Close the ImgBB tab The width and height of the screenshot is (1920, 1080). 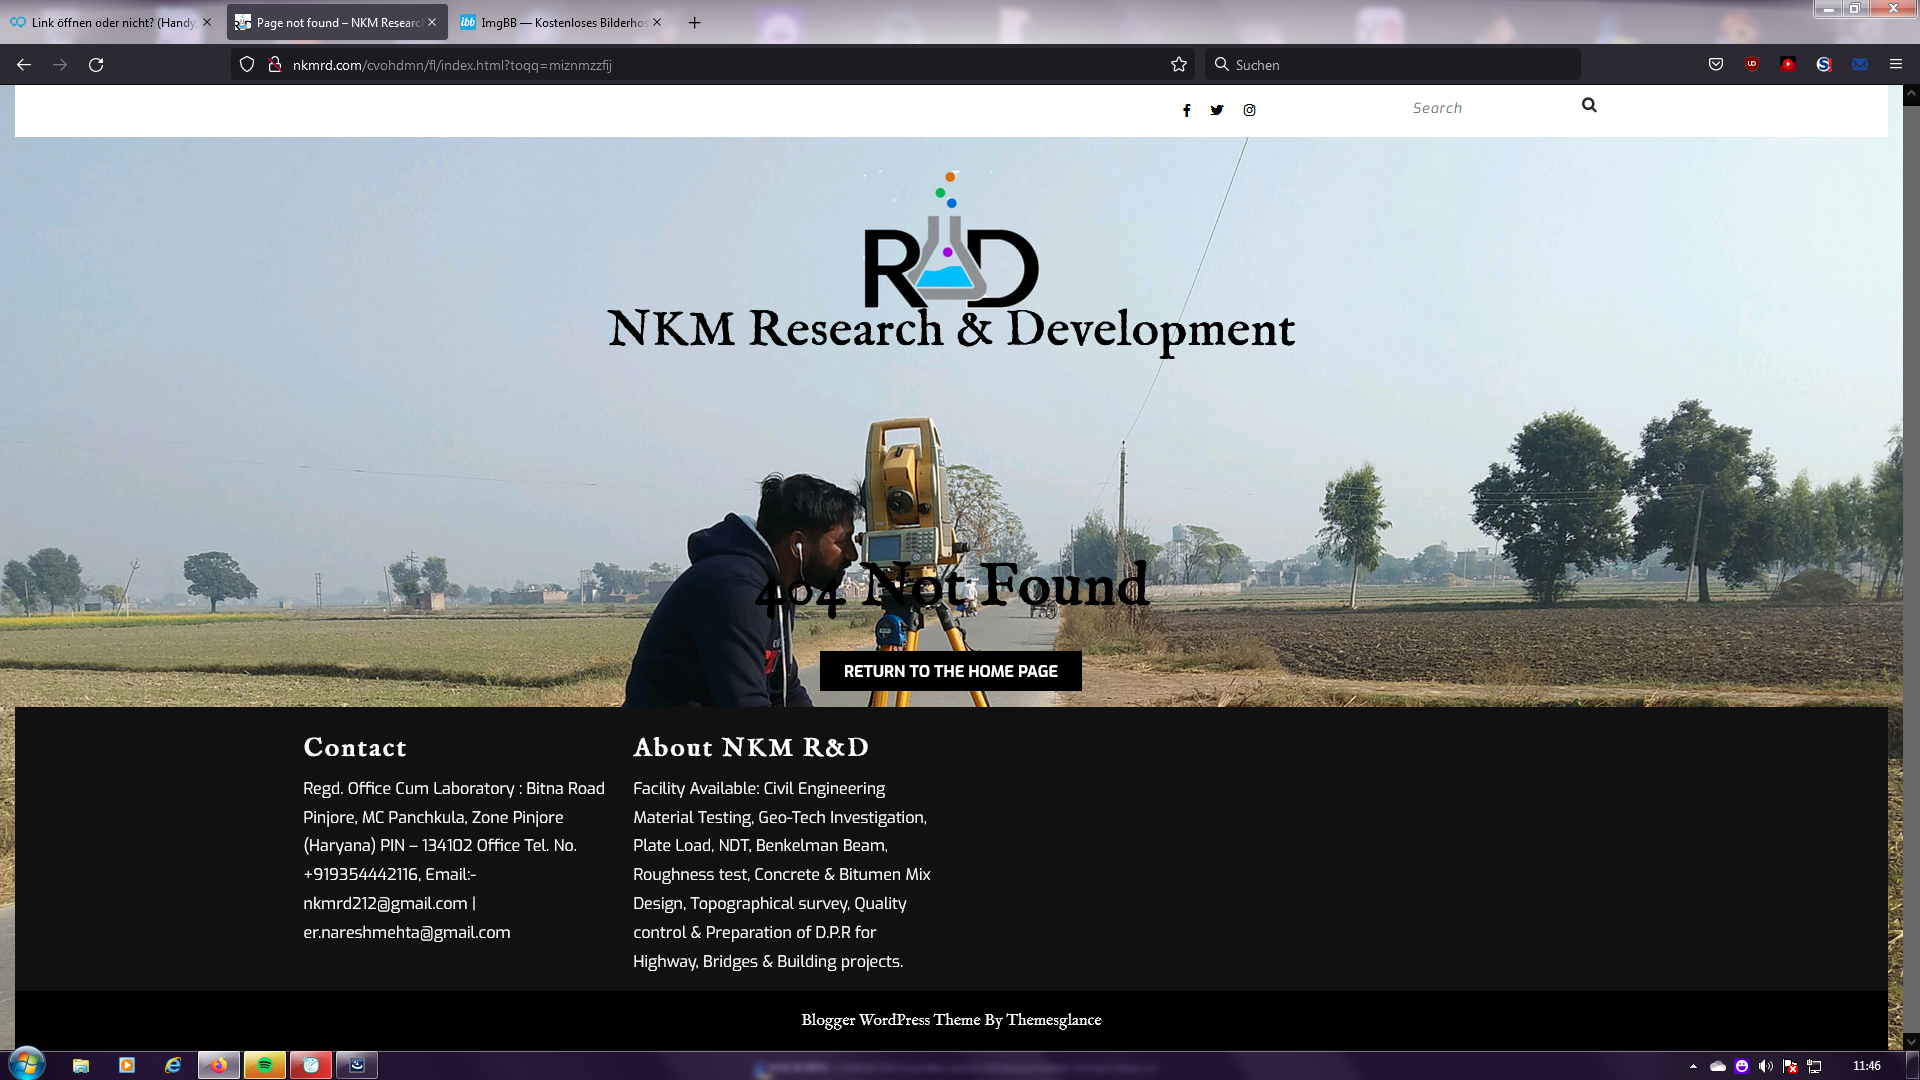click(x=657, y=22)
